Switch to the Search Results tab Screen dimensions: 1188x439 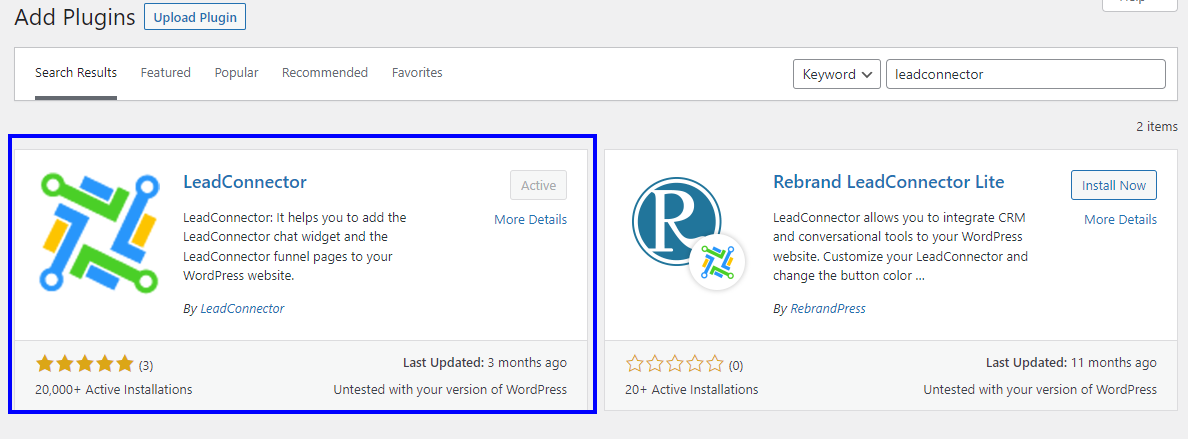click(x=76, y=73)
